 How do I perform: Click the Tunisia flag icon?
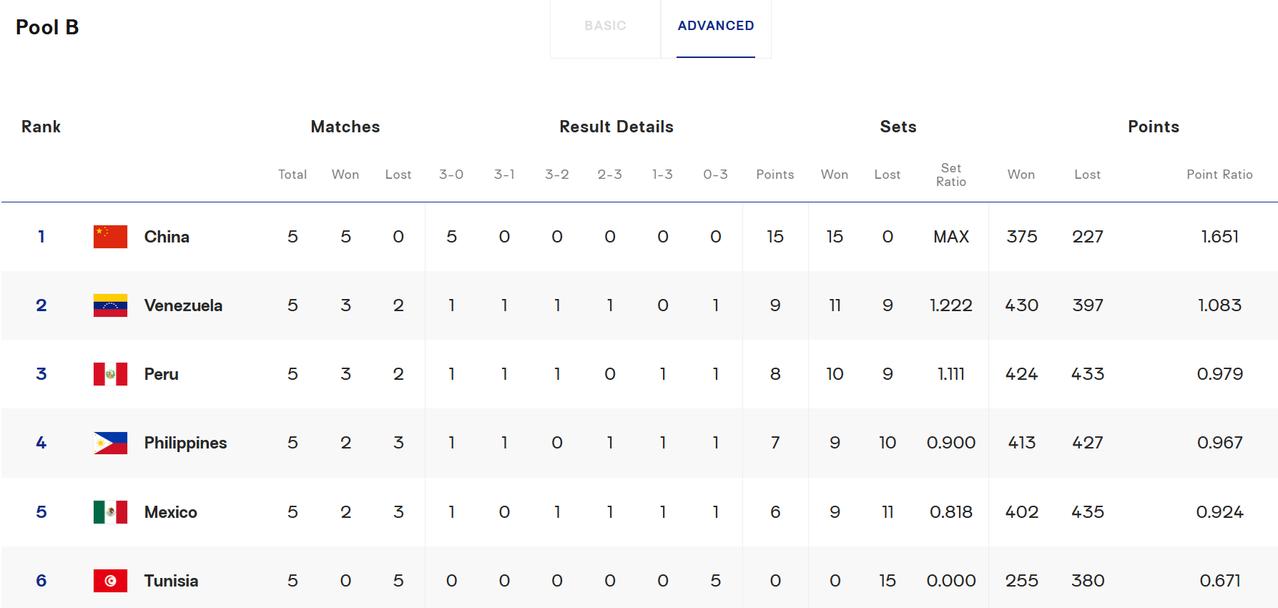pyautogui.click(x=110, y=581)
